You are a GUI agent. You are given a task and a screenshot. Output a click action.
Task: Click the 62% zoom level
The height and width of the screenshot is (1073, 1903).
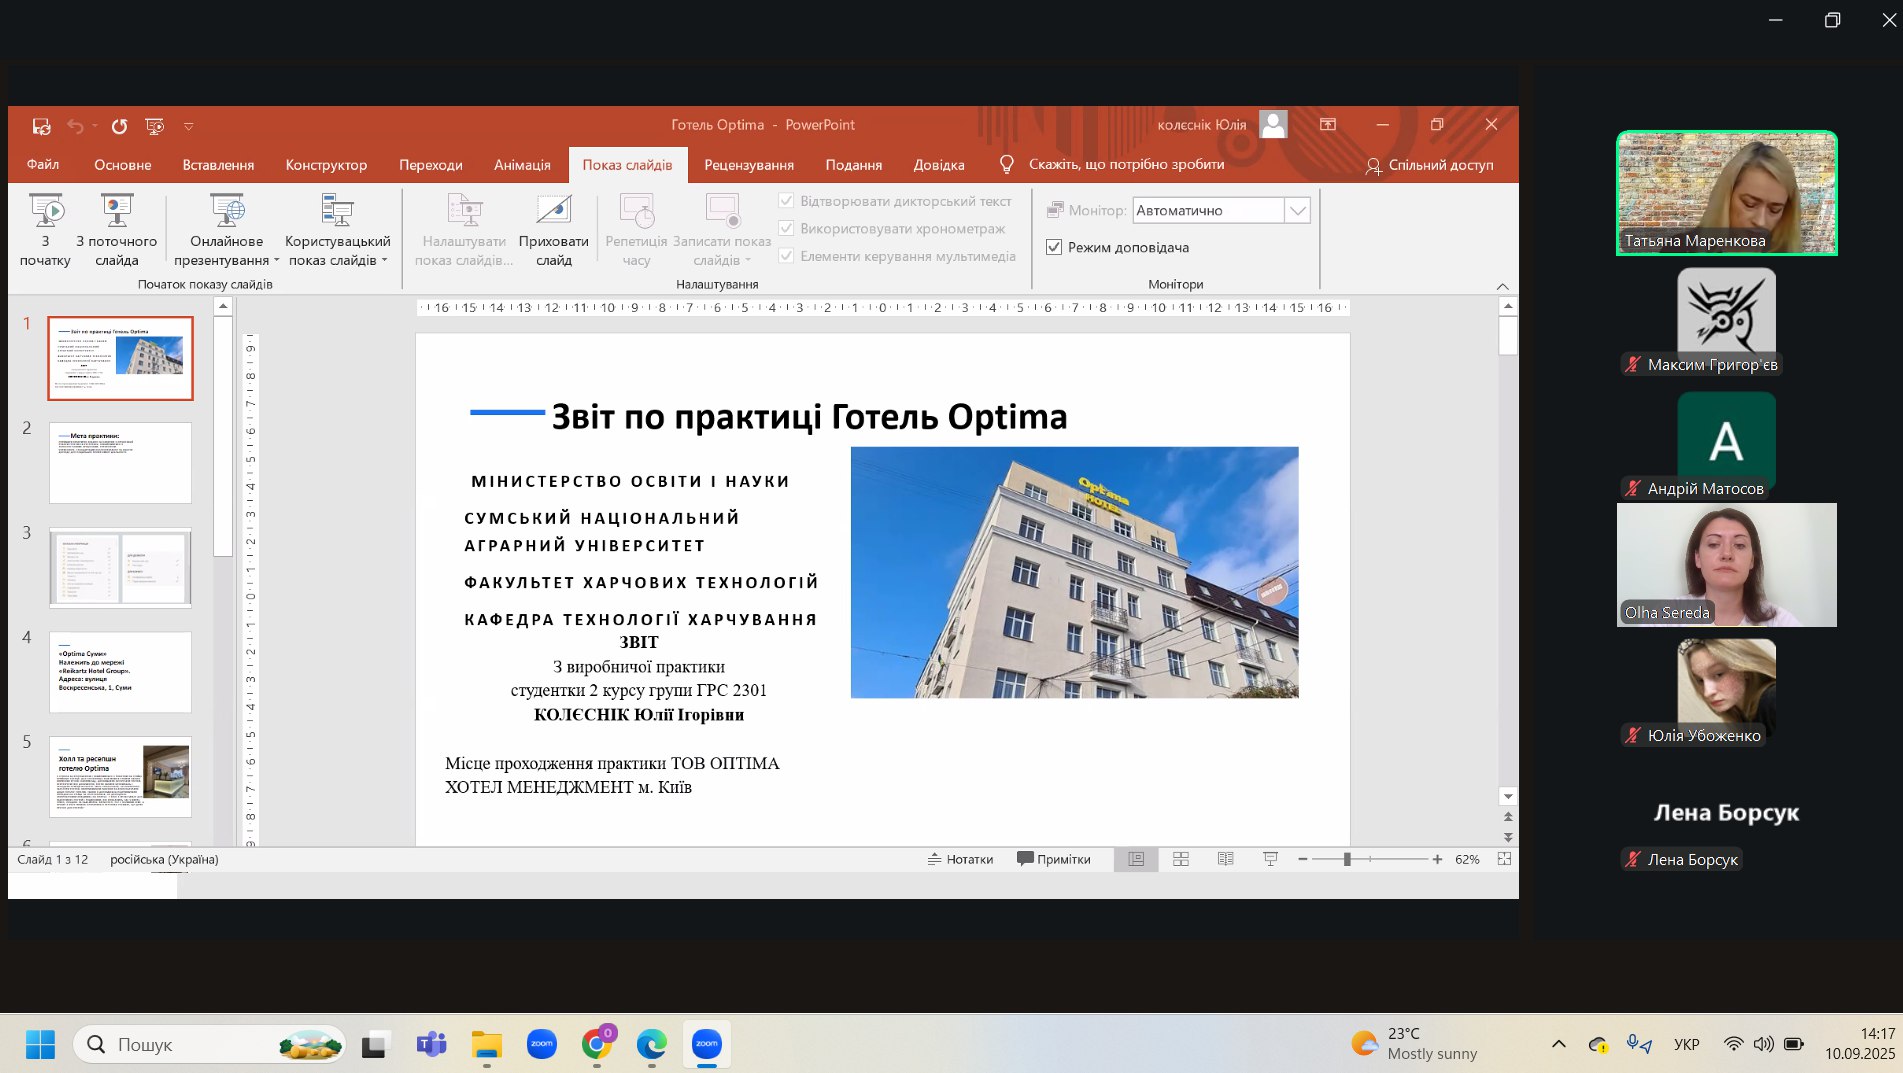[1467, 859]
